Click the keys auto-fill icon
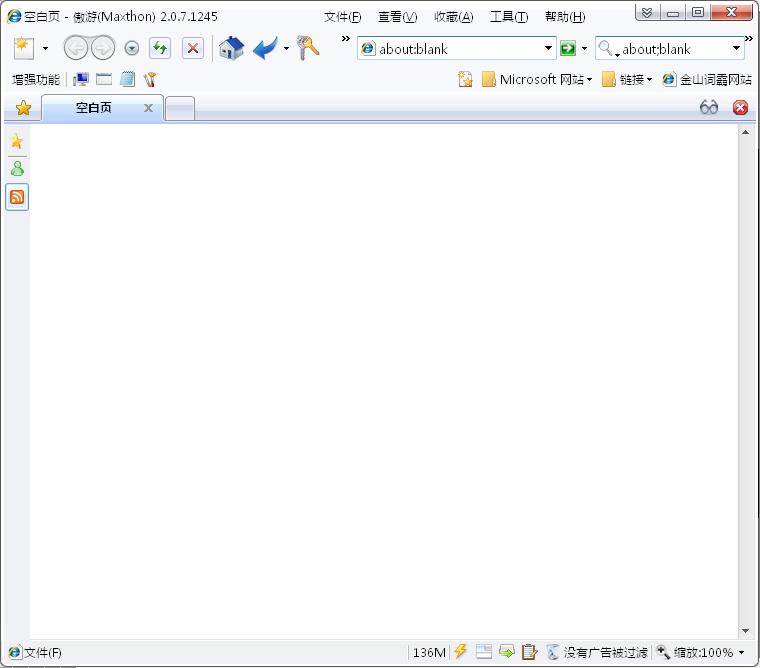This screenshot has width=760, height=668. 308,48
